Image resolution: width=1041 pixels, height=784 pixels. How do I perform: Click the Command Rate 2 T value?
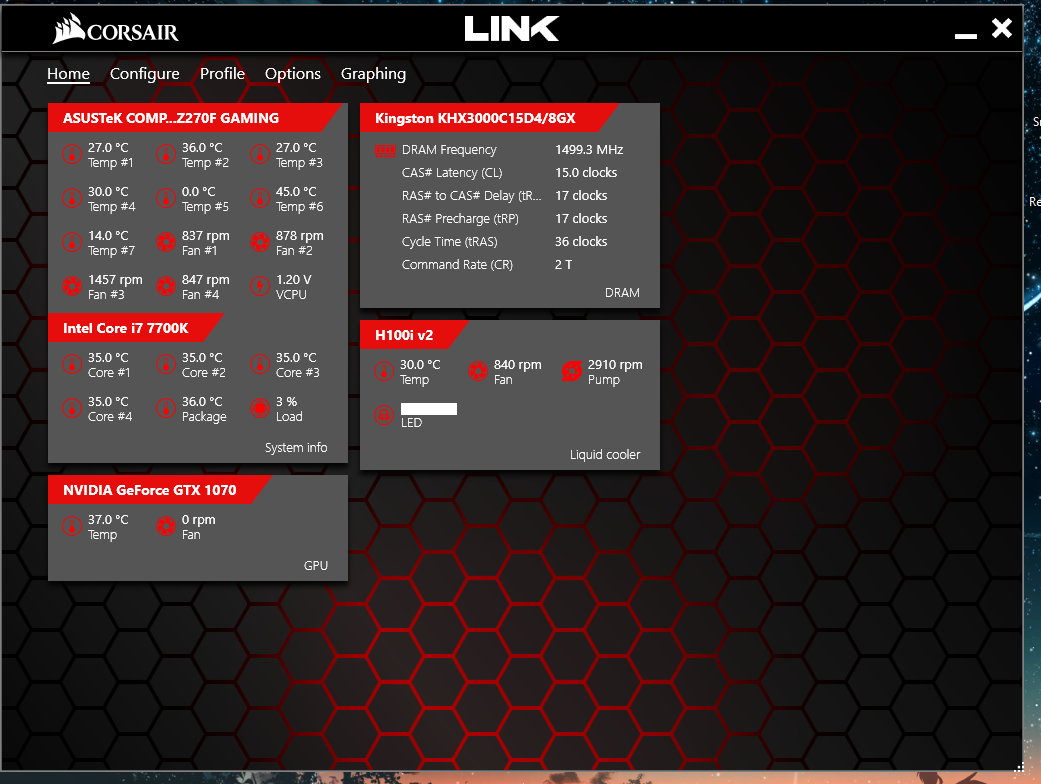click(x=563, y=265)
